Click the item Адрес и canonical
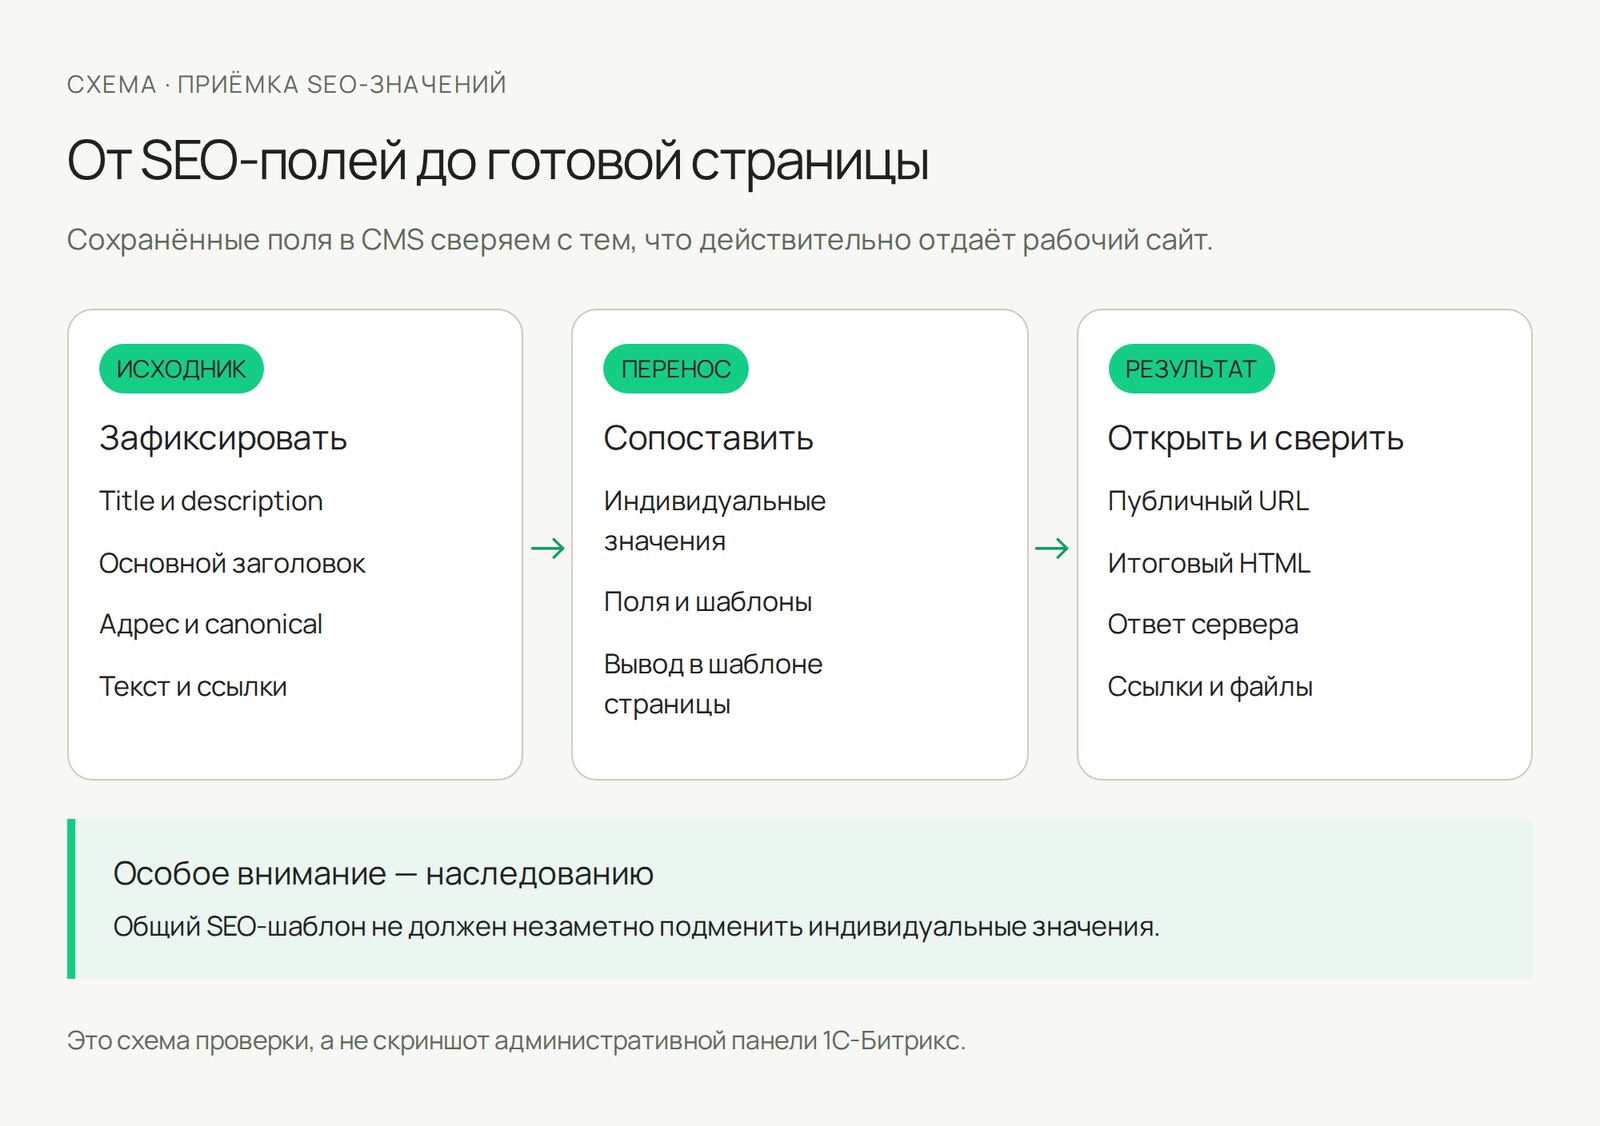Viewport: 1600px width, 1126px height. [x=211, y=625]
